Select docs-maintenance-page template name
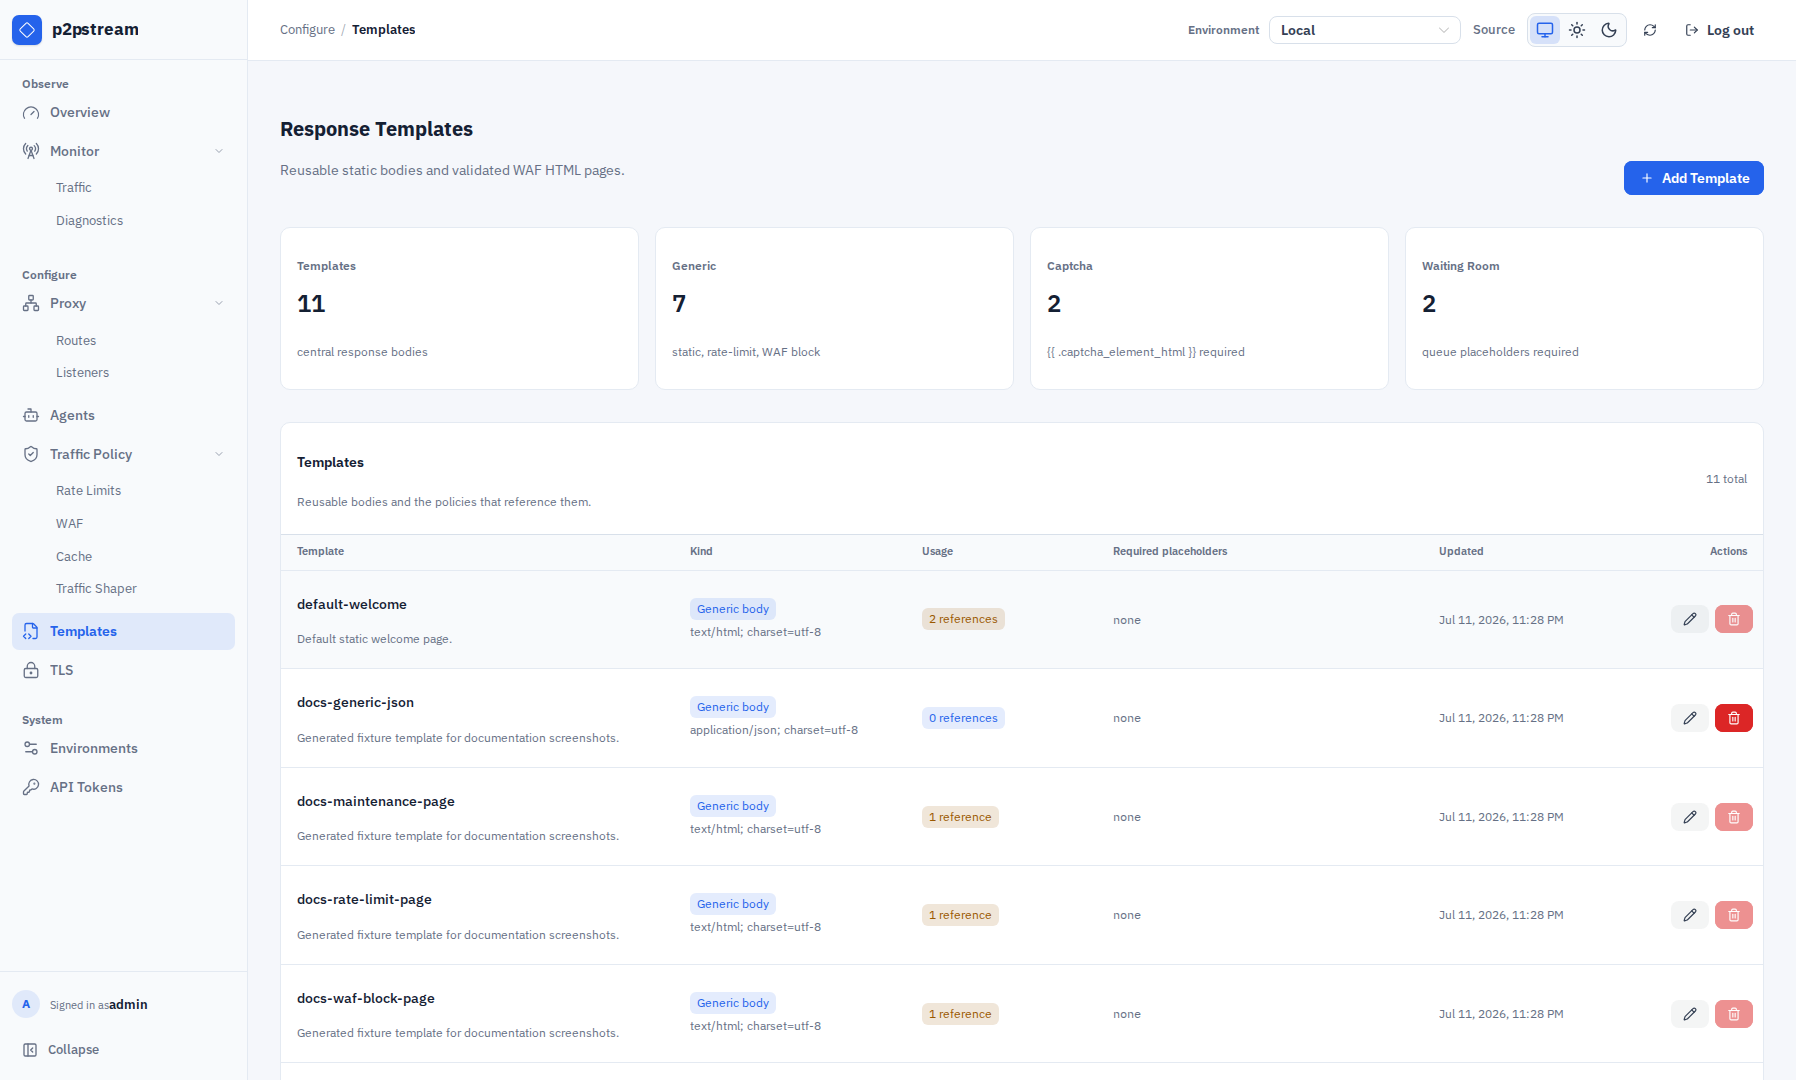This screenshot has height=1080, width=1796. [376, 802]
